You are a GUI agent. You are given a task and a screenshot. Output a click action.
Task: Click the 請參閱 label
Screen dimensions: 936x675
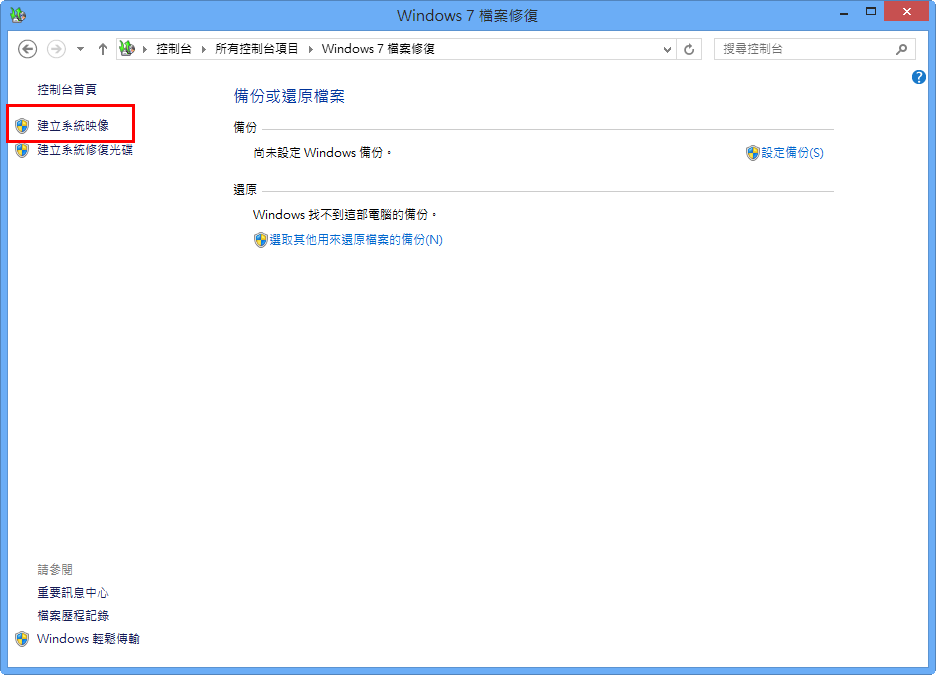[55, 569]
